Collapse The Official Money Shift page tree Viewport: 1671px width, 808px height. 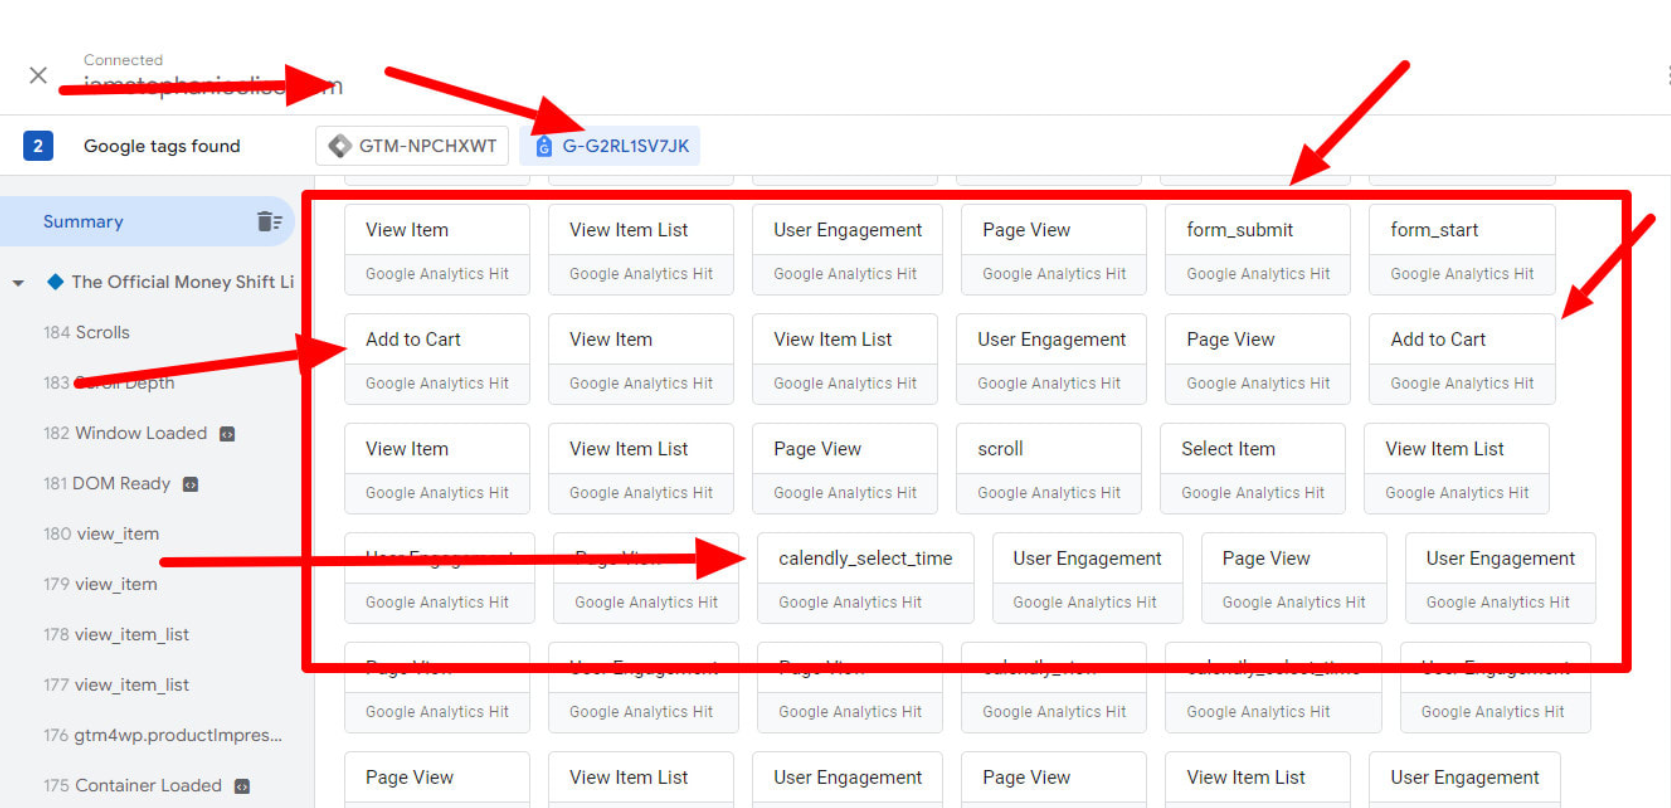18,283
